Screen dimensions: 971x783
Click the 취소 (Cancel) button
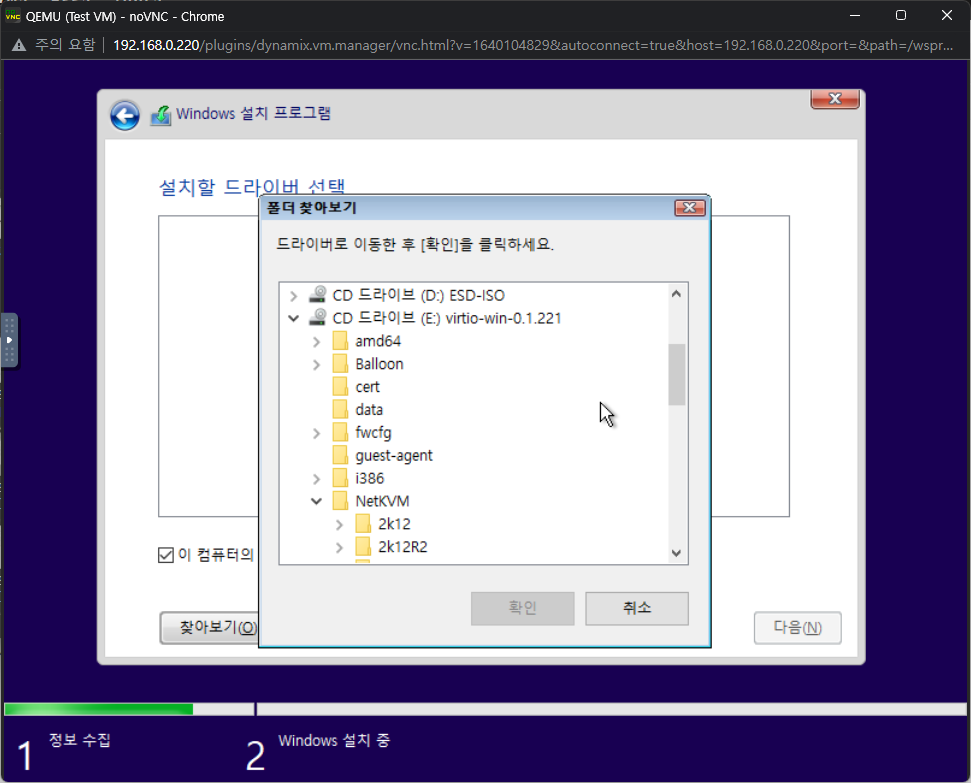pos(637,608)
